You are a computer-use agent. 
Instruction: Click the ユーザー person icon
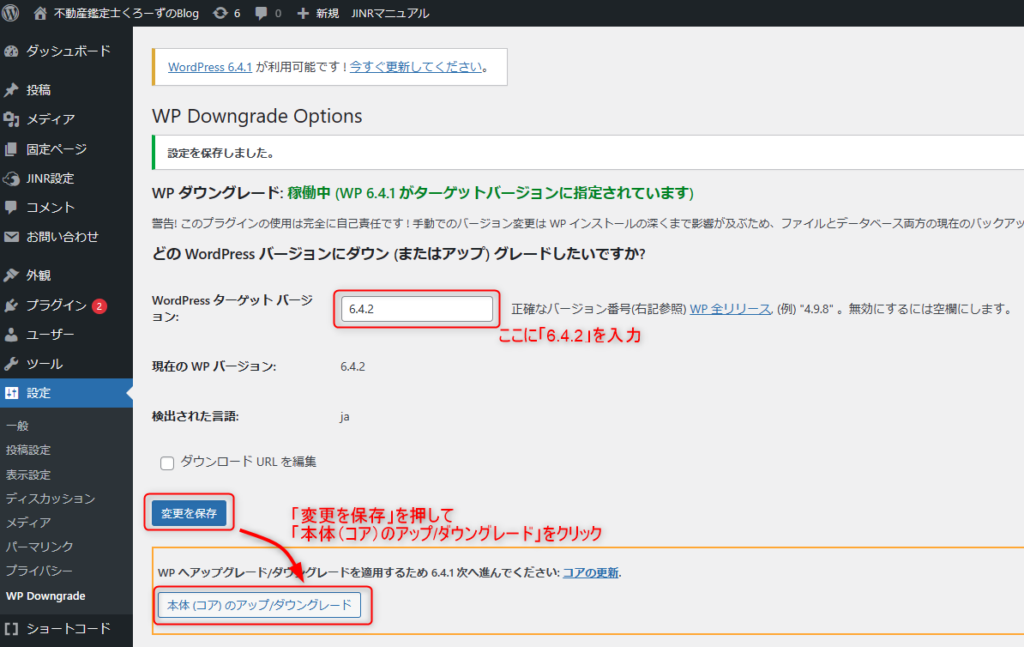click(11, 335)
